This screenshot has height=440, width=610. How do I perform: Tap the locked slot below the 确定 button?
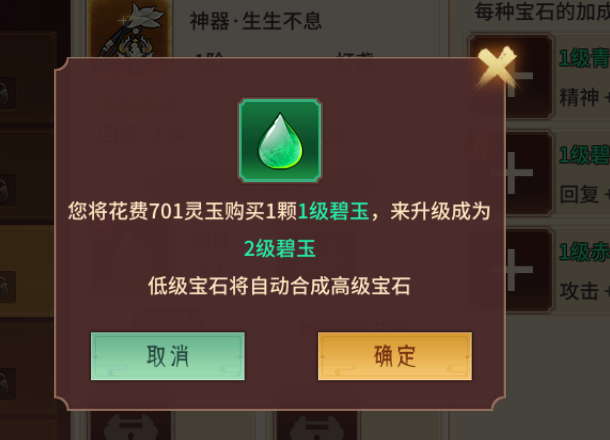click(x=317, y=426)
